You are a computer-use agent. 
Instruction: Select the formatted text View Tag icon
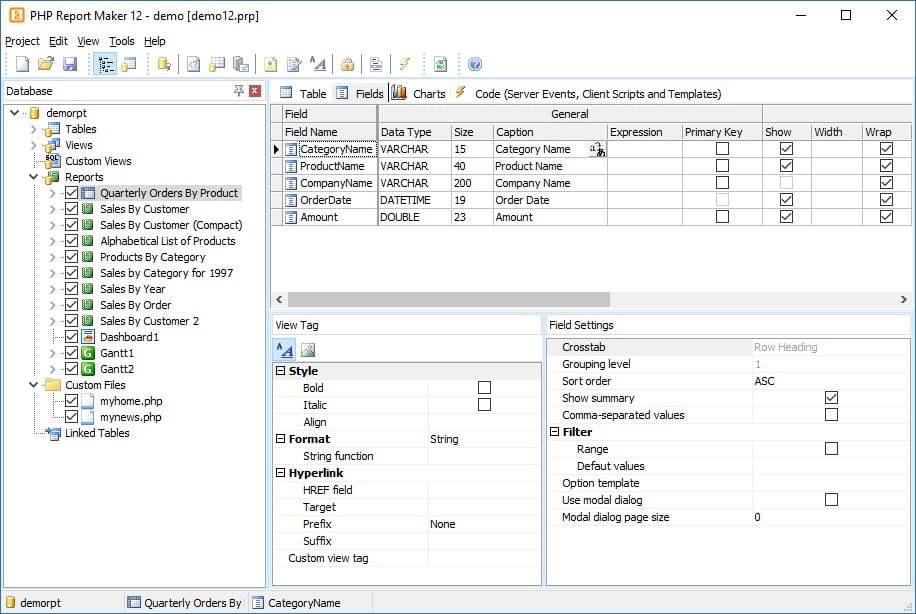tap(285, 350)
